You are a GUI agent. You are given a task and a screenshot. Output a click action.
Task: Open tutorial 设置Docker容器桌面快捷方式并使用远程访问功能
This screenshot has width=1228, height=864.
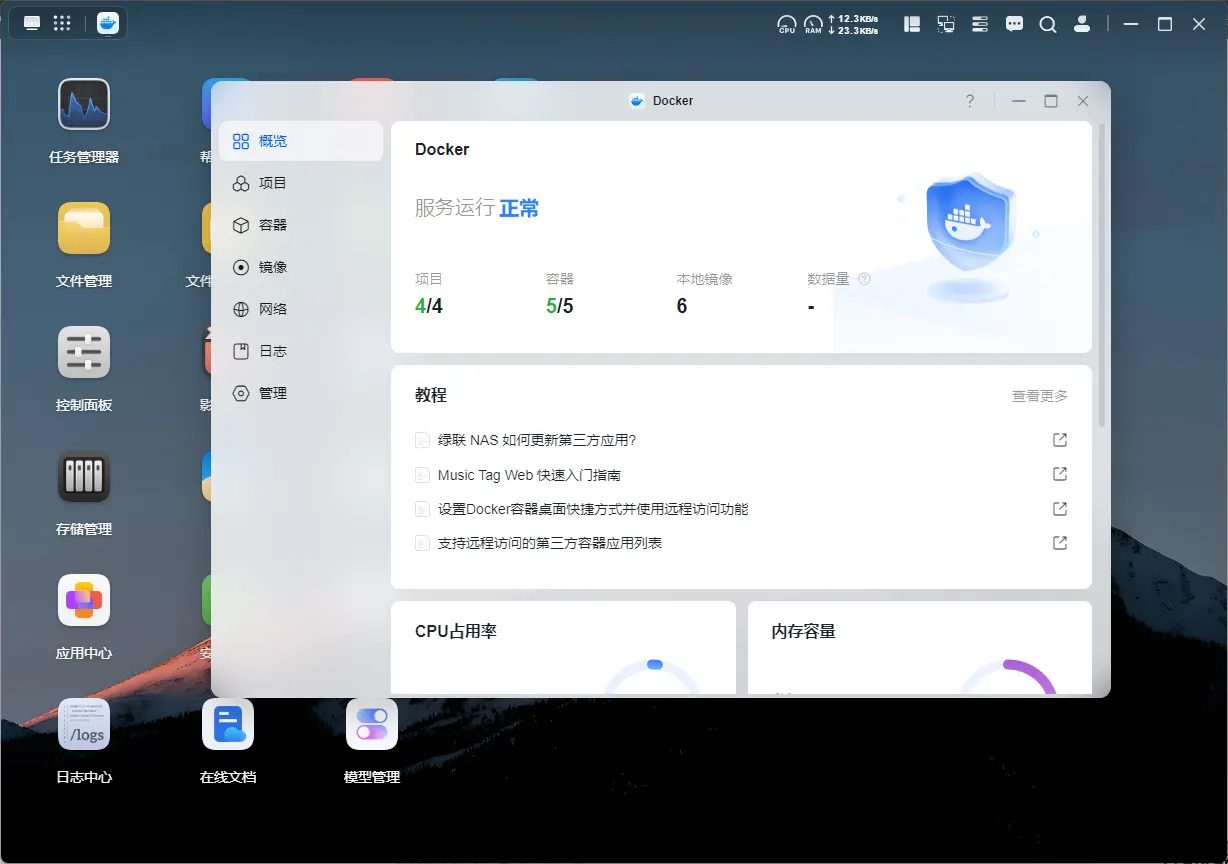(x=593, y=509)
